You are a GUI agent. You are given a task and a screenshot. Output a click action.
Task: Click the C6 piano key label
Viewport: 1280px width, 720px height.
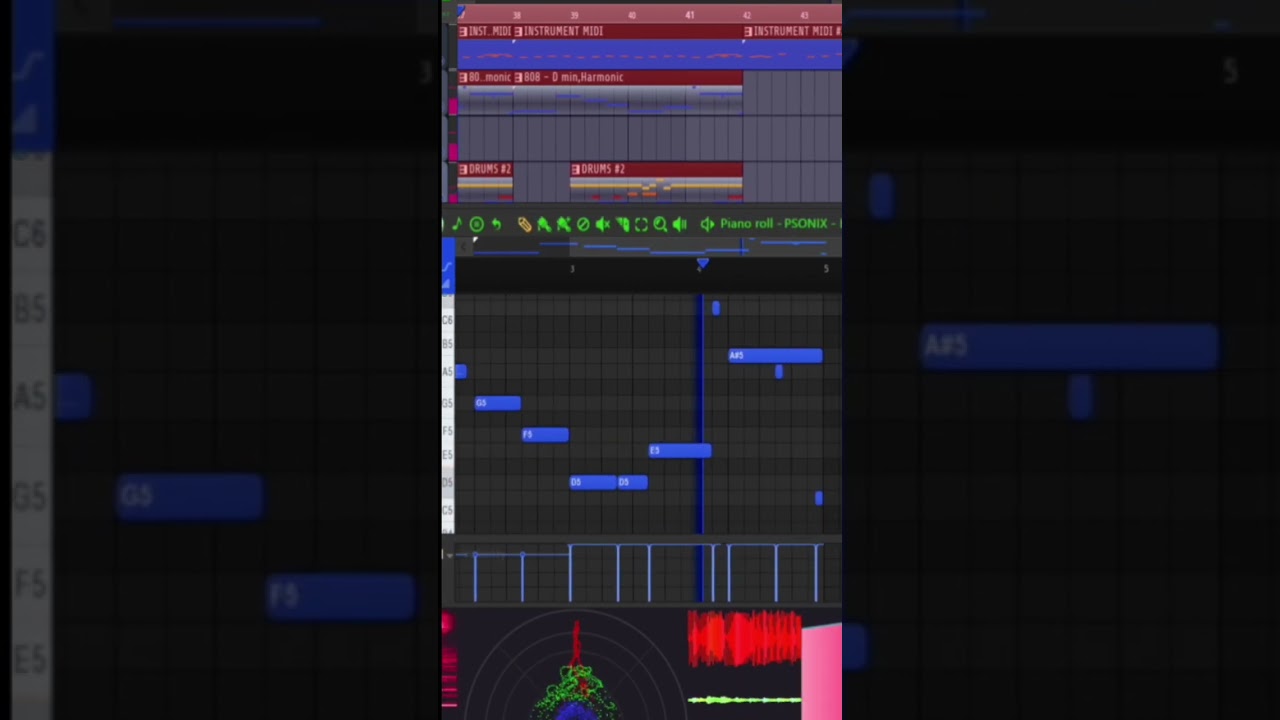click(447, 320)
